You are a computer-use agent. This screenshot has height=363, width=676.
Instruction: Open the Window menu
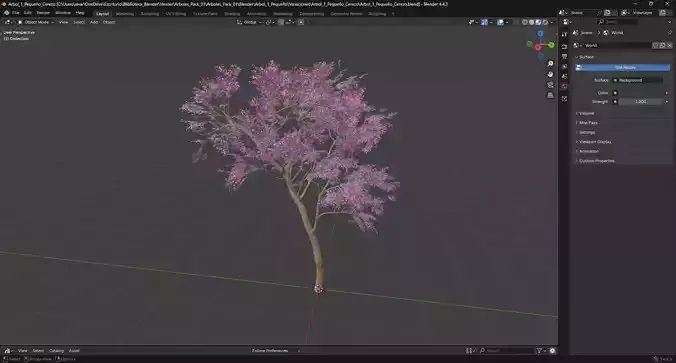coord(63,13)
